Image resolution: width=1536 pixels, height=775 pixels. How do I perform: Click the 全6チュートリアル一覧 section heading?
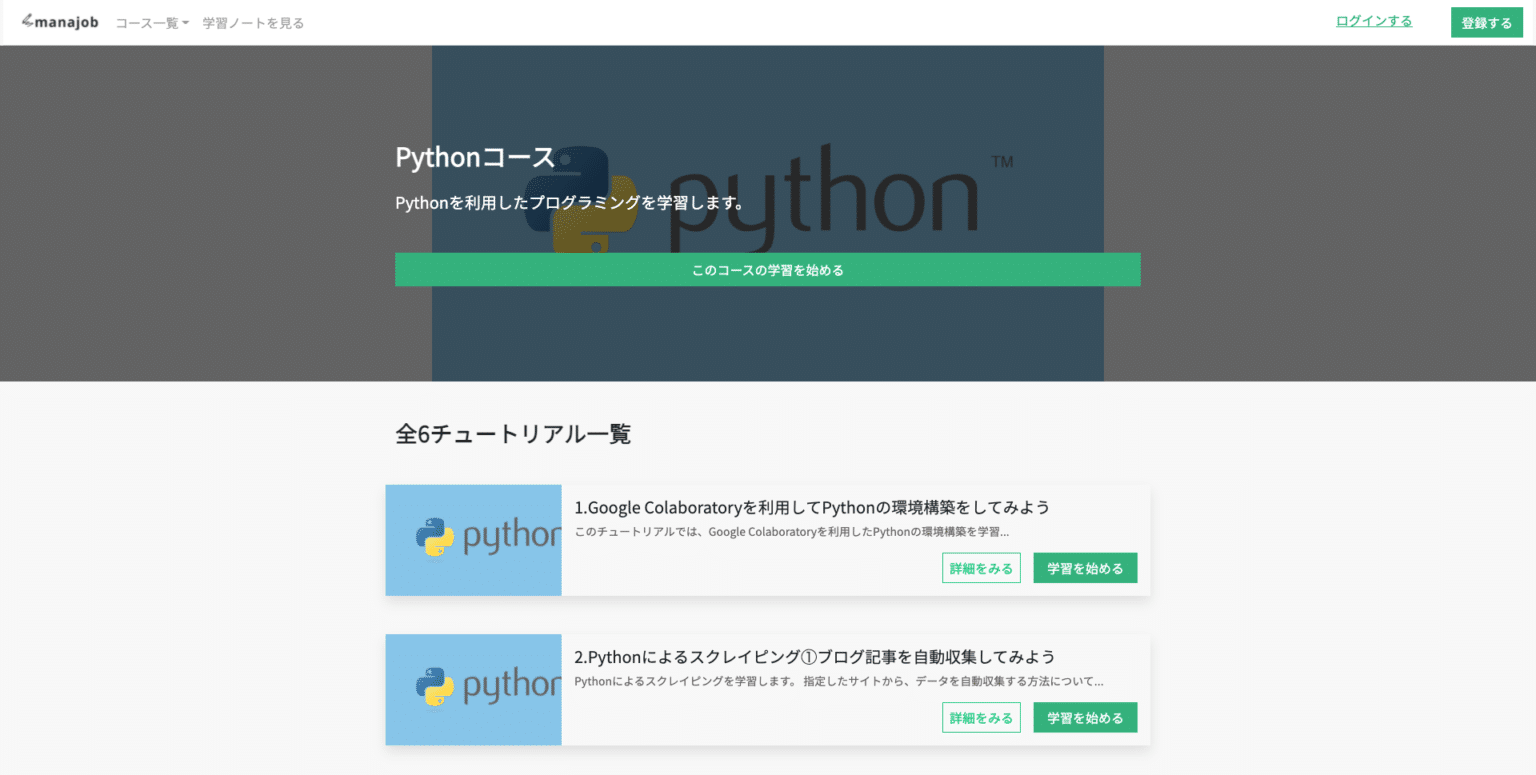513,434
